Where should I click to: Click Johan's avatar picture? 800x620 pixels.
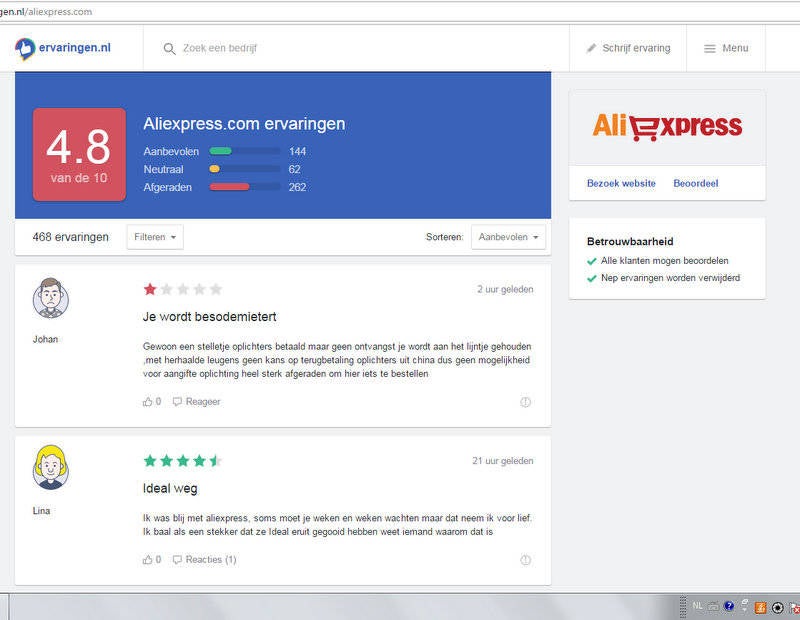51,298
